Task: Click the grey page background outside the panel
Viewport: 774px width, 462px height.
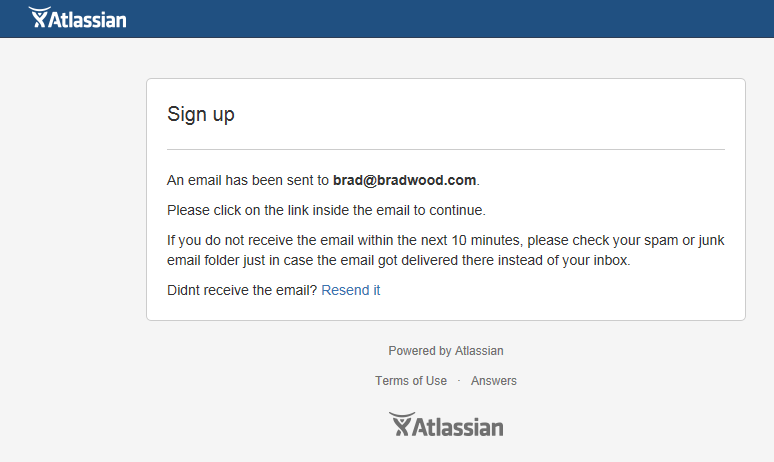Action: click(70, 250)
